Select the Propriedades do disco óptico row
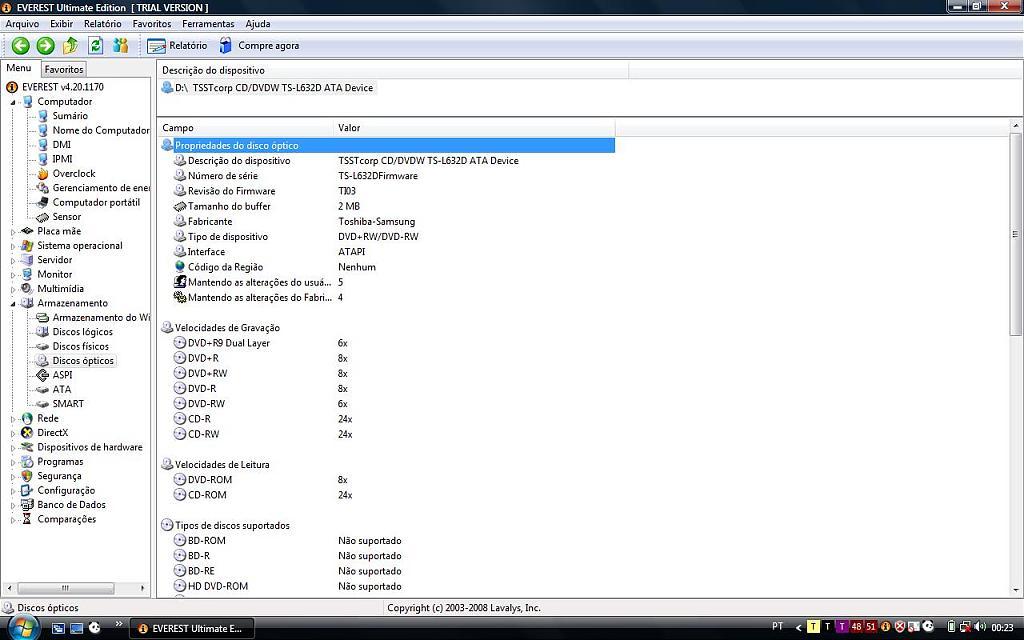 (387, 145)
